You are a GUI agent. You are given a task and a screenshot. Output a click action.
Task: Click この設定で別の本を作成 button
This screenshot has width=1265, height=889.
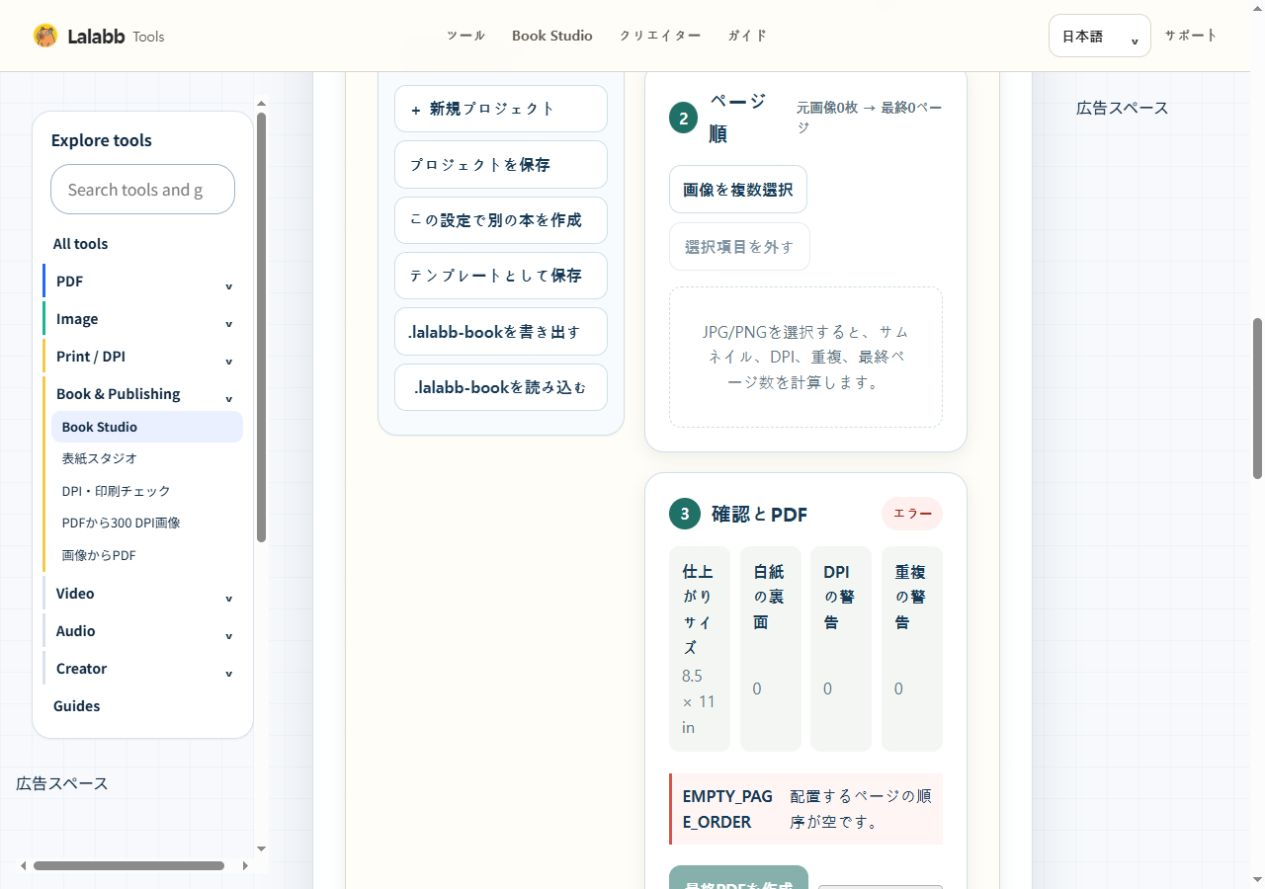501,220
